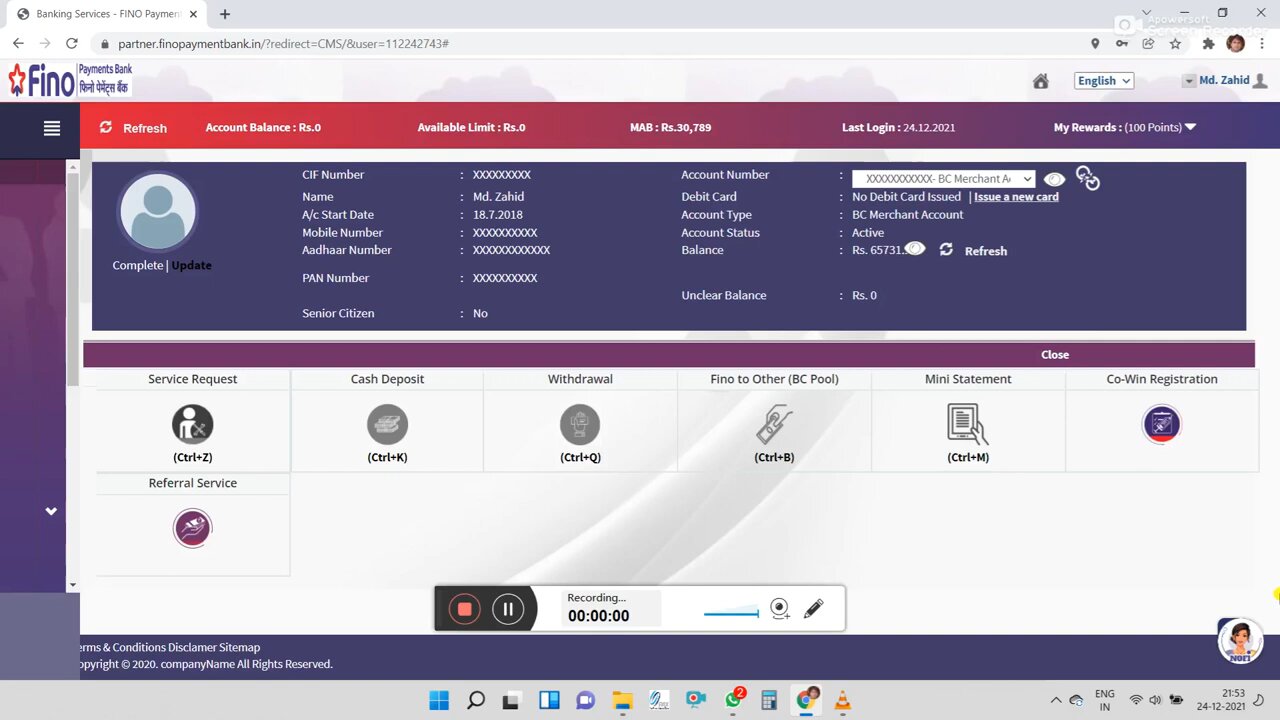The height and width of the screenshot is (720, 1280).
Task: Pause the screen recording
Action: pos(508,609)
